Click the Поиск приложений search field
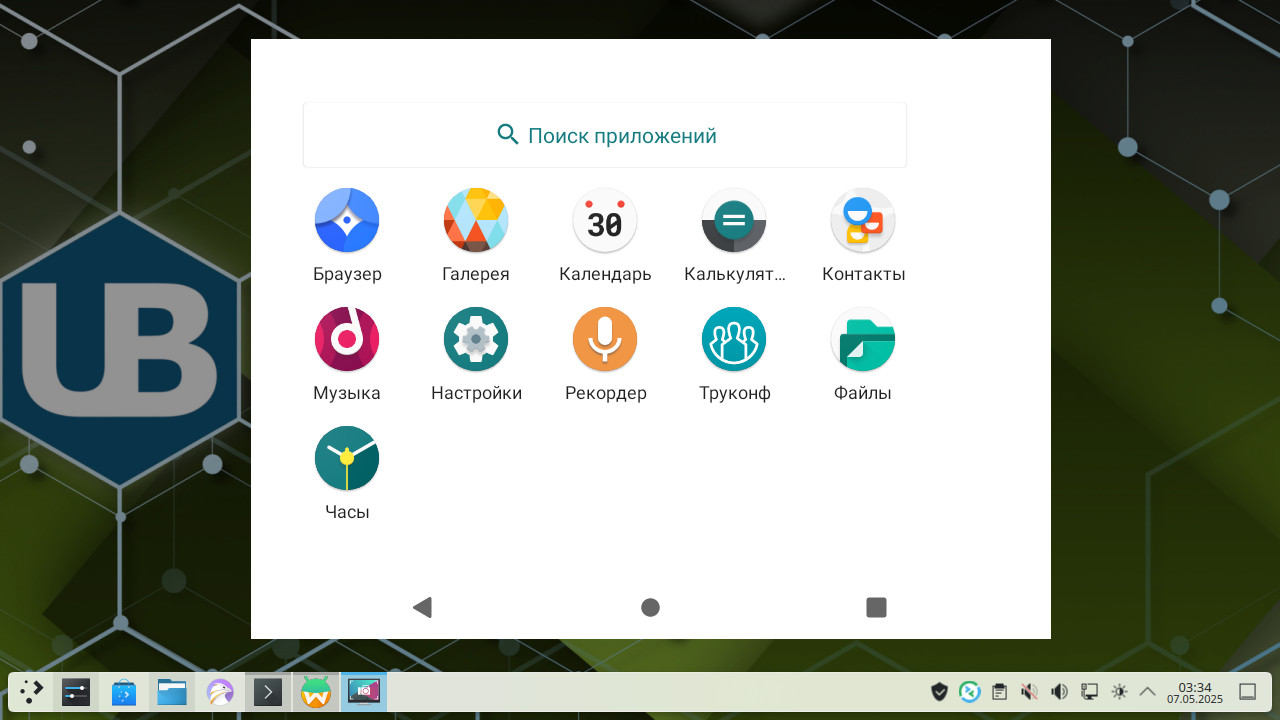The width and height of the screenshot is (1280, 720). 605,135
